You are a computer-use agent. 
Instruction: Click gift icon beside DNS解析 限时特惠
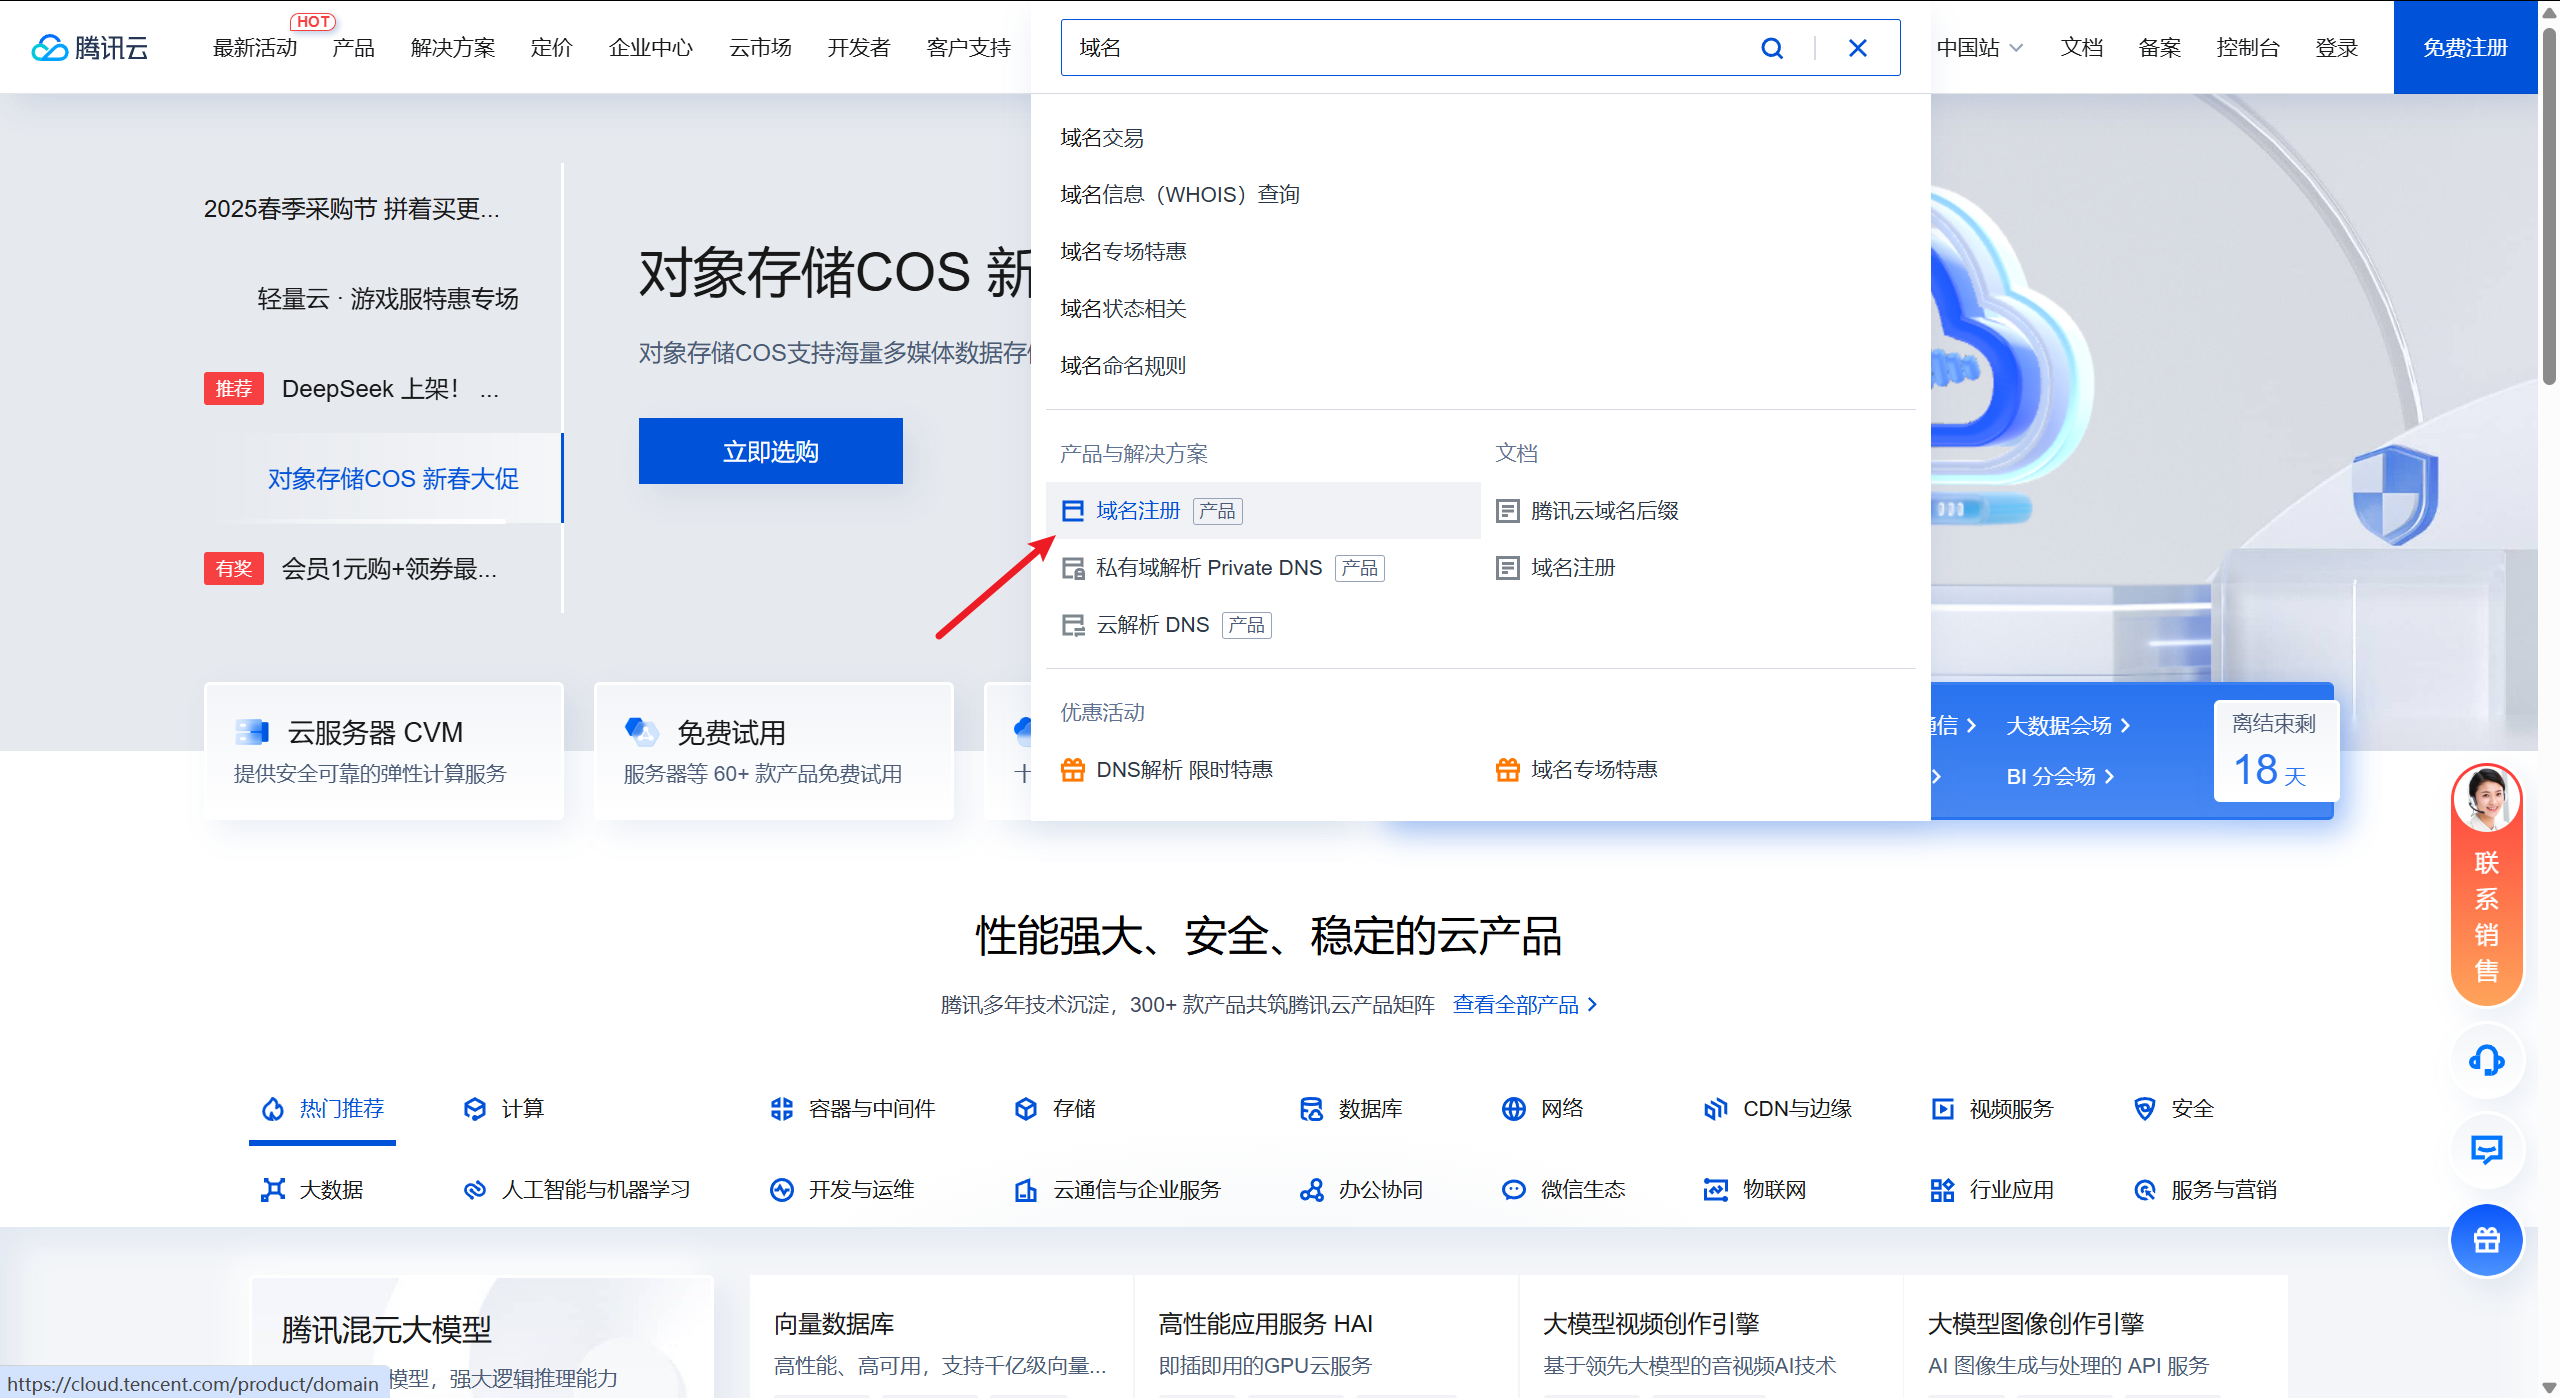1073,769
